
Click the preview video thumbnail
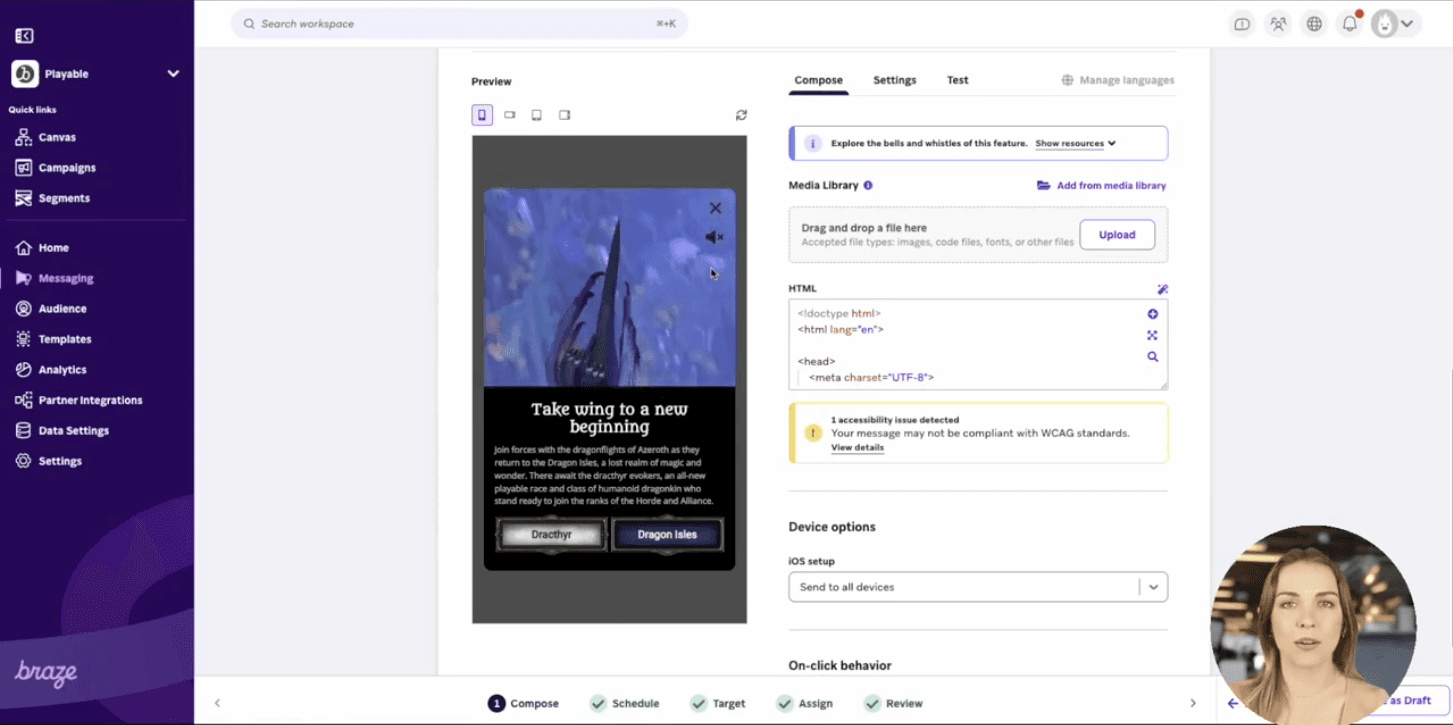point(609,288)
